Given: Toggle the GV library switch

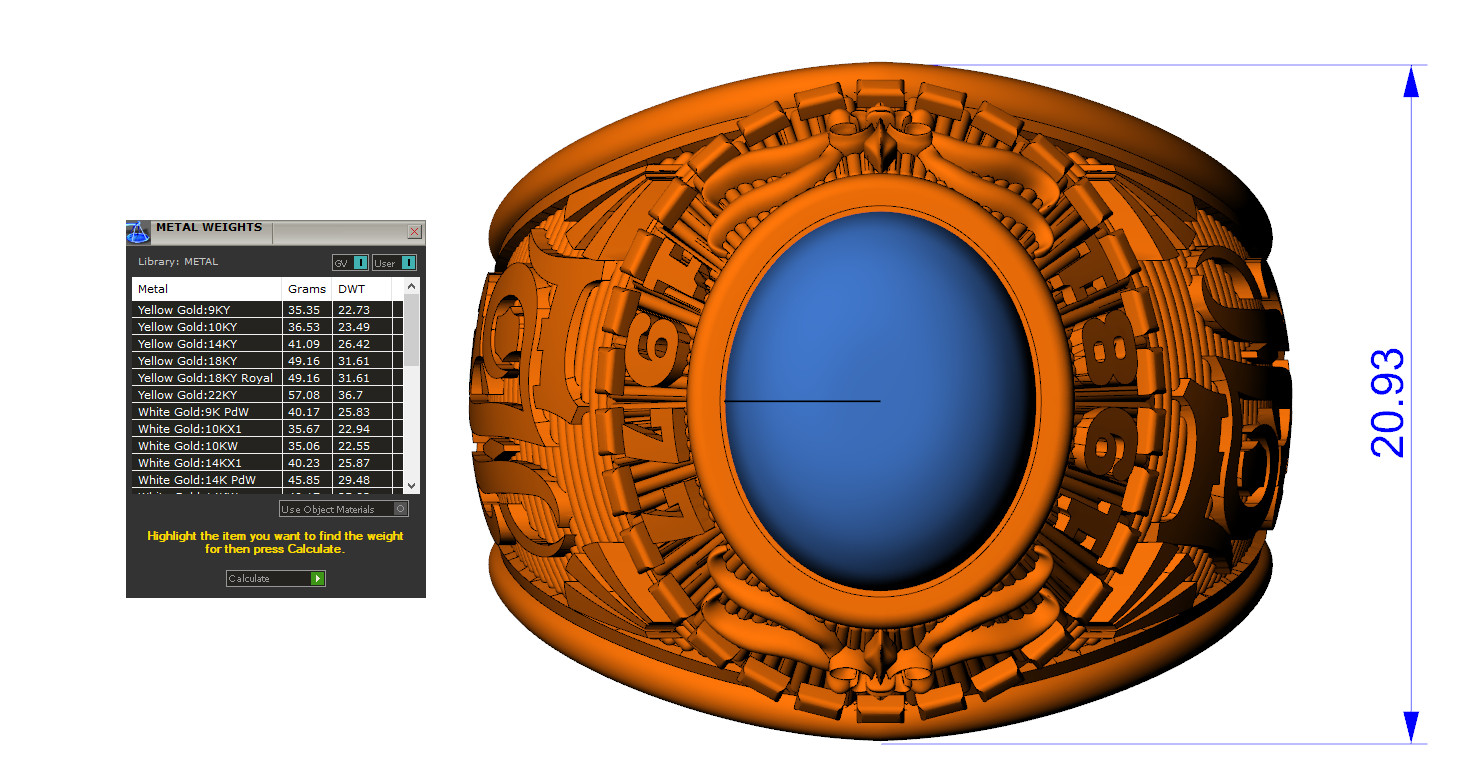Looking at the screenshot, I should coord(360,263).
